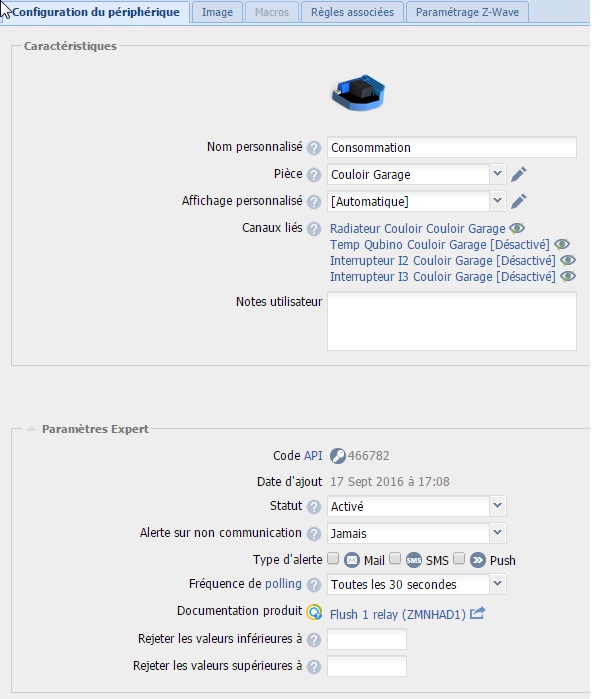Screen dimensions: 603x699
Task: Enable the SMS alert checkbox
Action: tap(395, 559)
